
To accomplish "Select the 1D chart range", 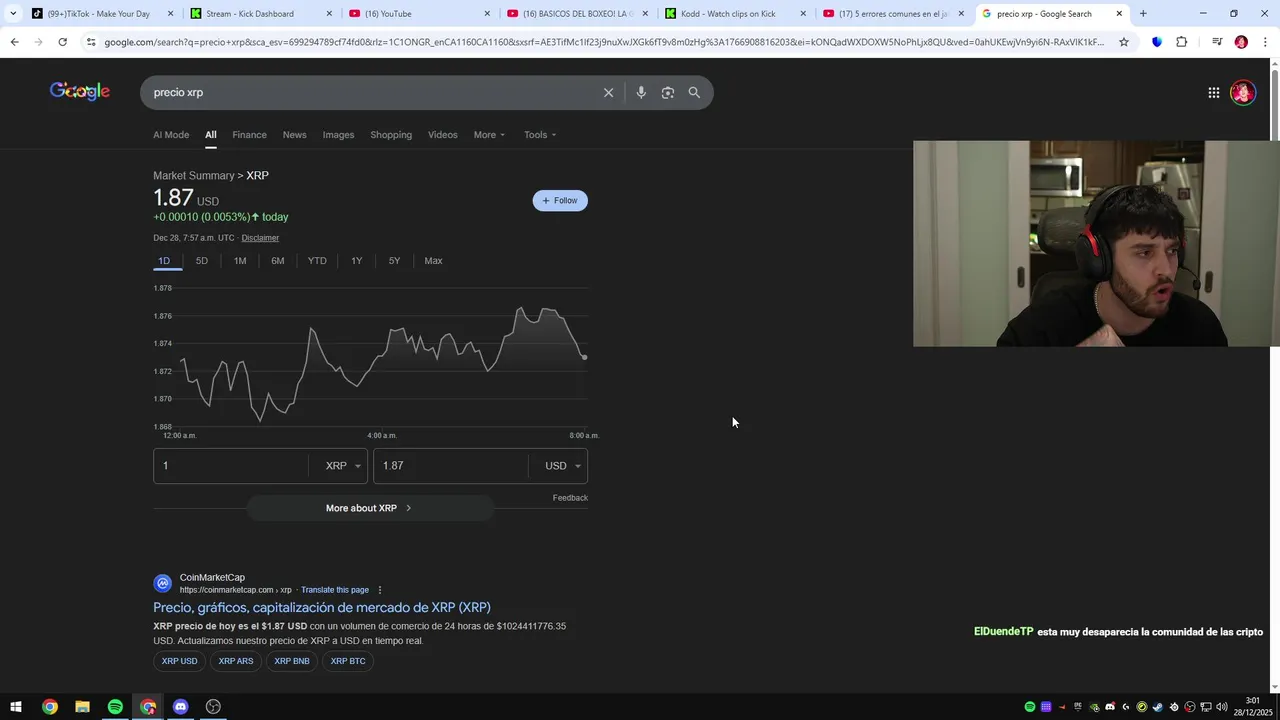I will 164,261.
